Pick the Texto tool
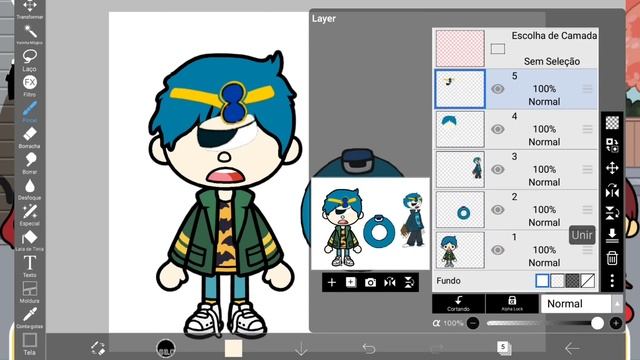The width and height of the screenshot is (640, 360). pos(30,267)
